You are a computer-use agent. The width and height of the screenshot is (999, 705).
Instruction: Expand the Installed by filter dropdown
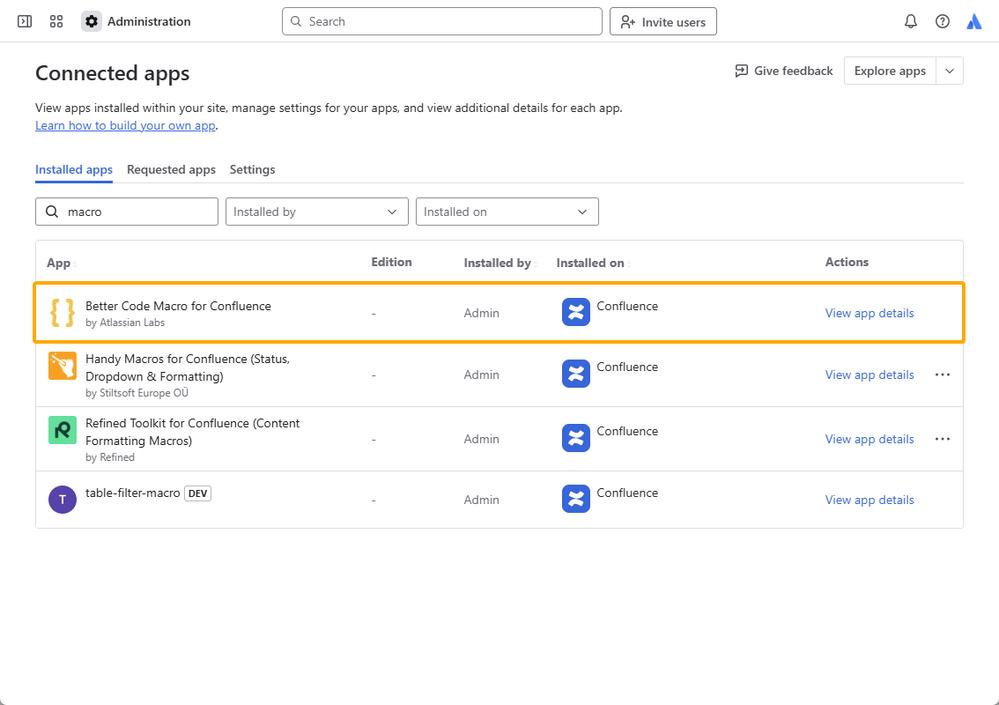[317, 212]
